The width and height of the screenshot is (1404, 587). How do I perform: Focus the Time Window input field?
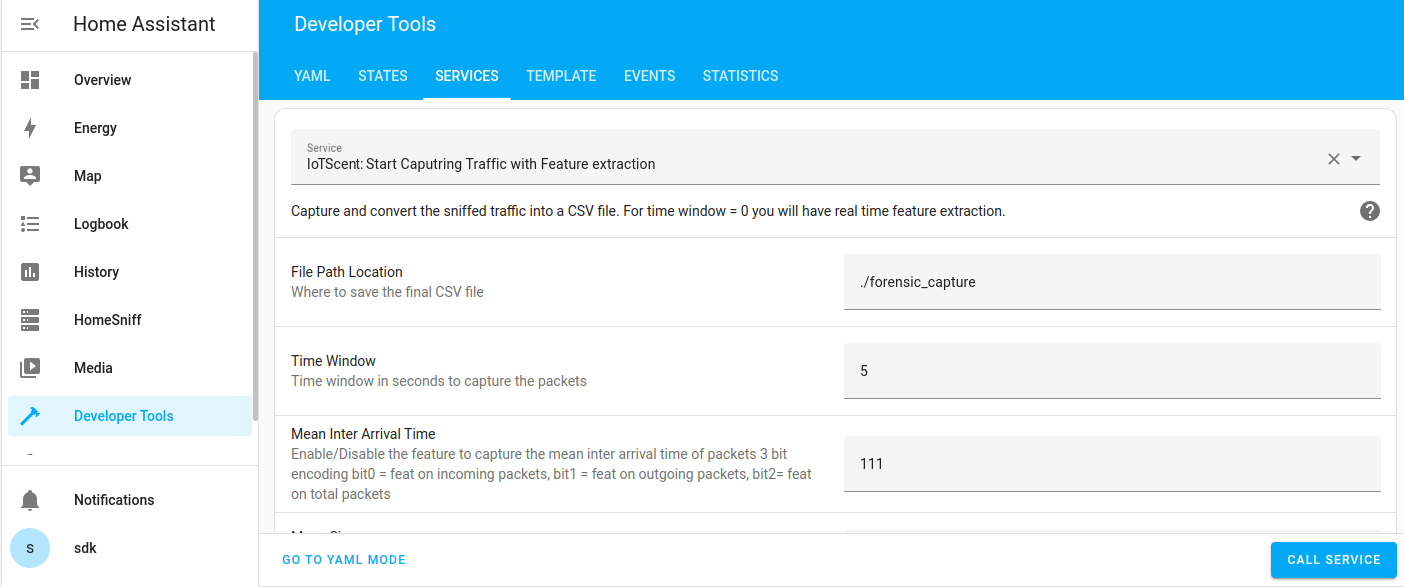tap(1112, 371)
